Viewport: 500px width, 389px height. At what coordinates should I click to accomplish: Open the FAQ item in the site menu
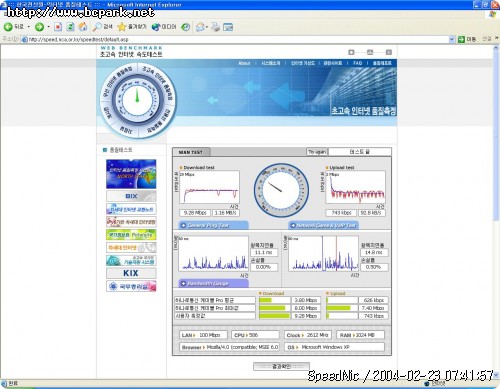coord(357,63)
